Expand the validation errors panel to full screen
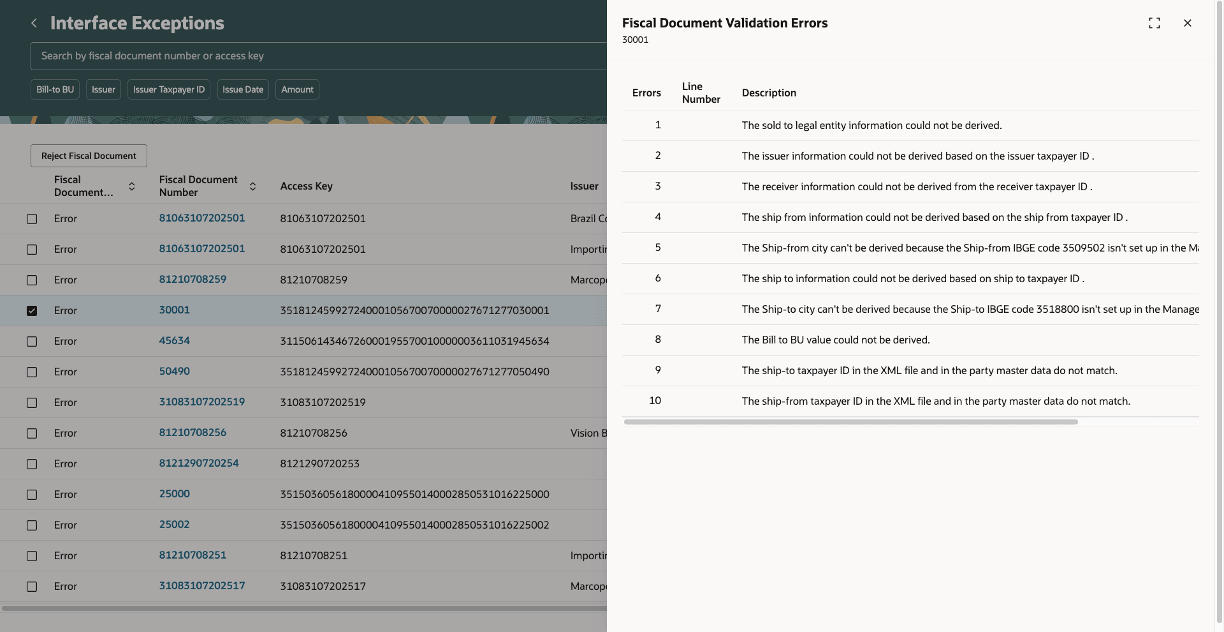Screen dimensions: 1224x632 [1154, 23]
